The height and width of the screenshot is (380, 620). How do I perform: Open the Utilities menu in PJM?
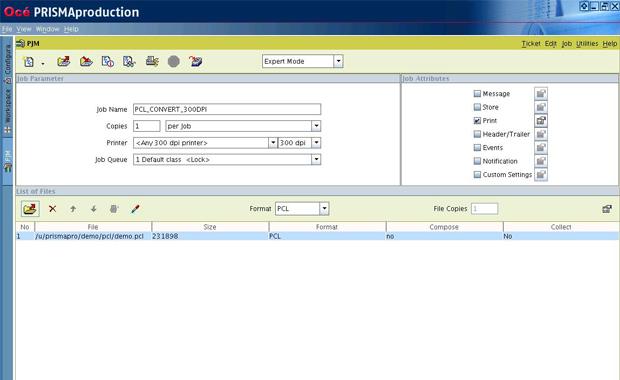click(x=587, y=43)
